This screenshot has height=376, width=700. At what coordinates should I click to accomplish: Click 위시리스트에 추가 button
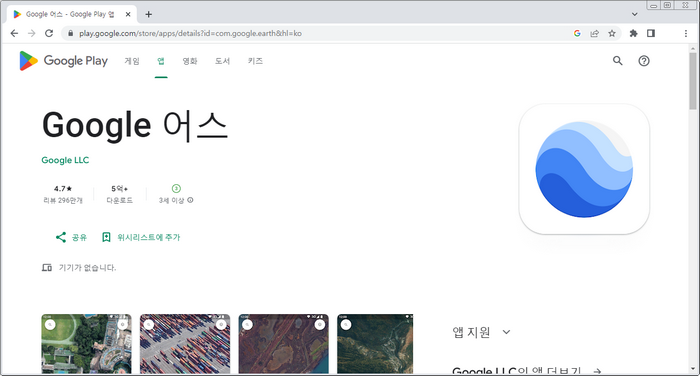click(x=141, y=237)
